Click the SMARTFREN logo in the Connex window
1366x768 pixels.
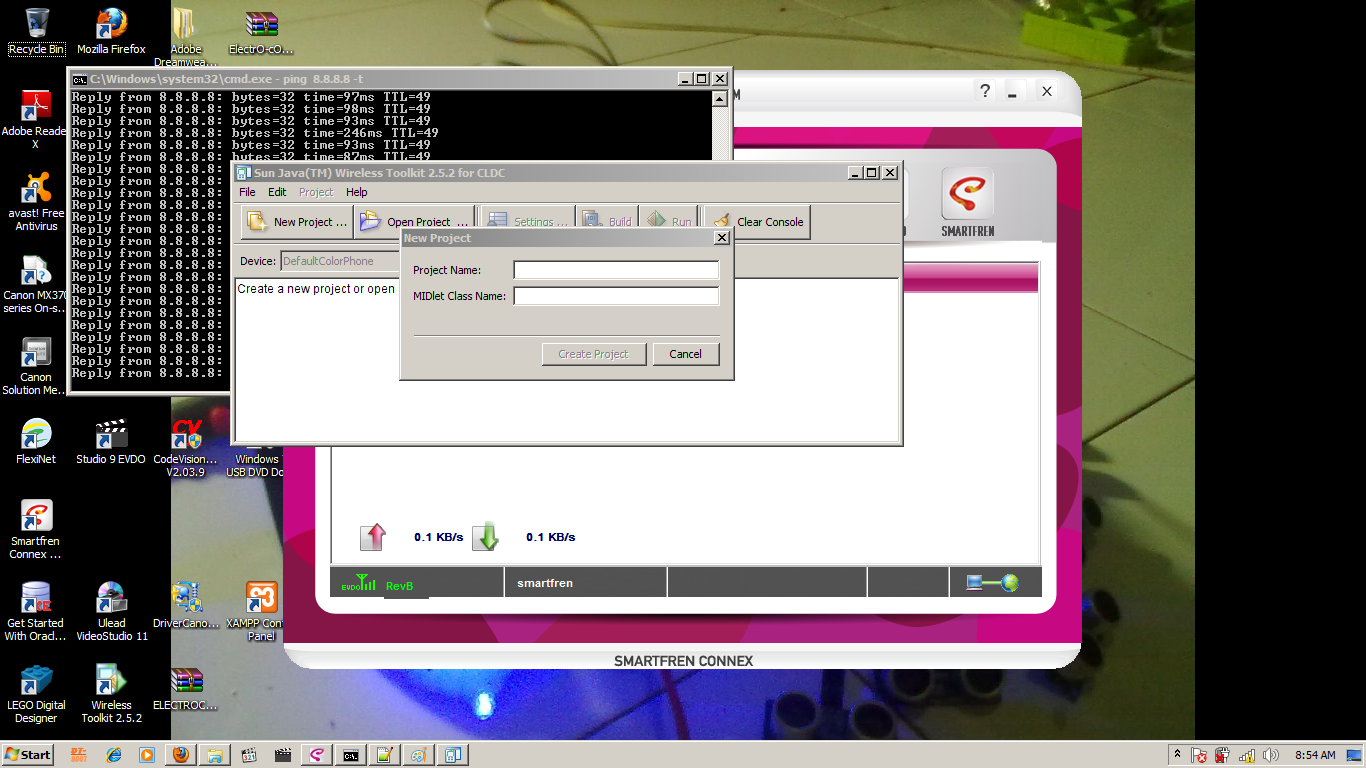coord(967,201)
